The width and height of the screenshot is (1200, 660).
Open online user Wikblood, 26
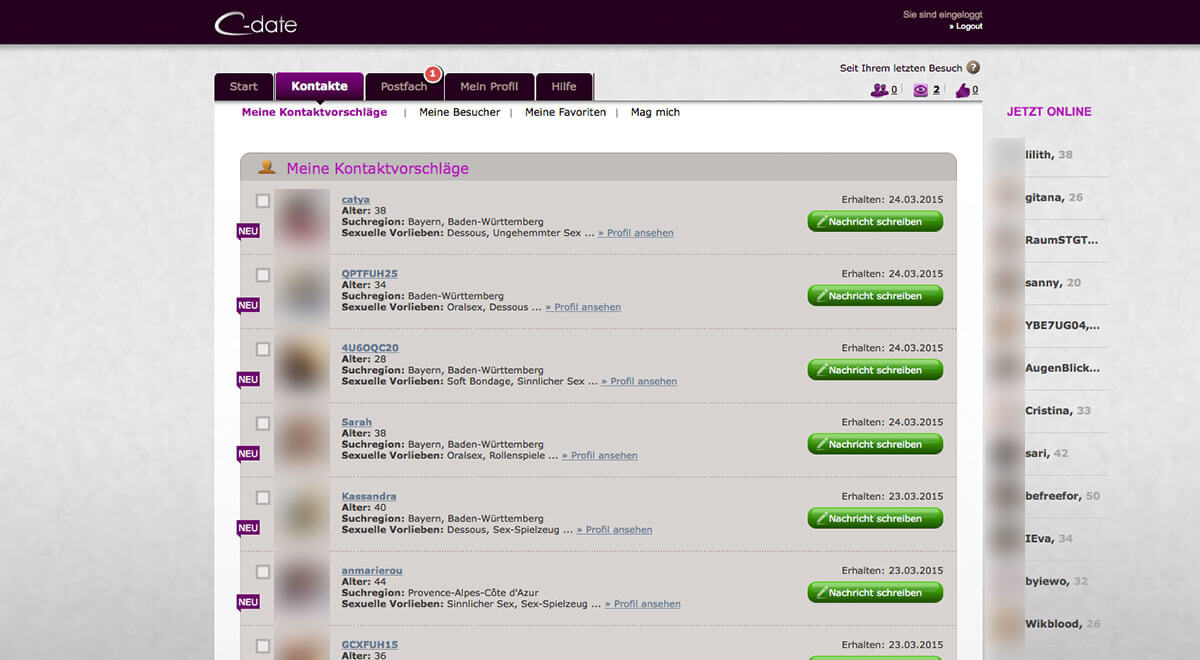(x=1062, y=624)
